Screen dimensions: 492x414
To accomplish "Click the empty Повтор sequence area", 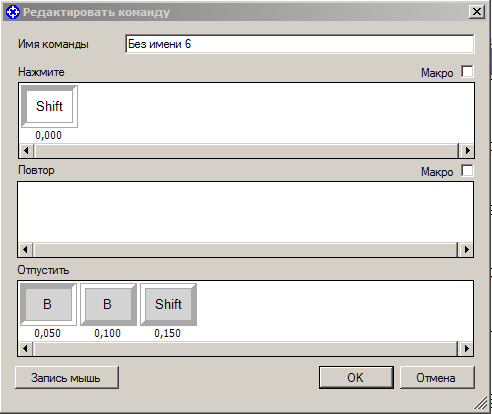I will point(245,212).
